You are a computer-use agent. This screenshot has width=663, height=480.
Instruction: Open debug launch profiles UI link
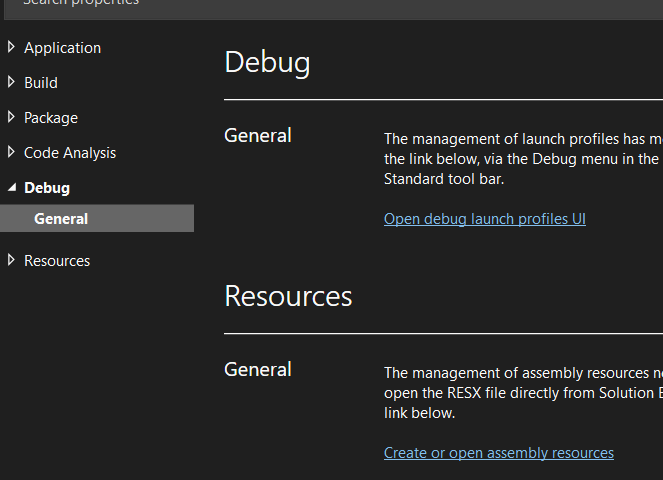[x=485, y=219]
